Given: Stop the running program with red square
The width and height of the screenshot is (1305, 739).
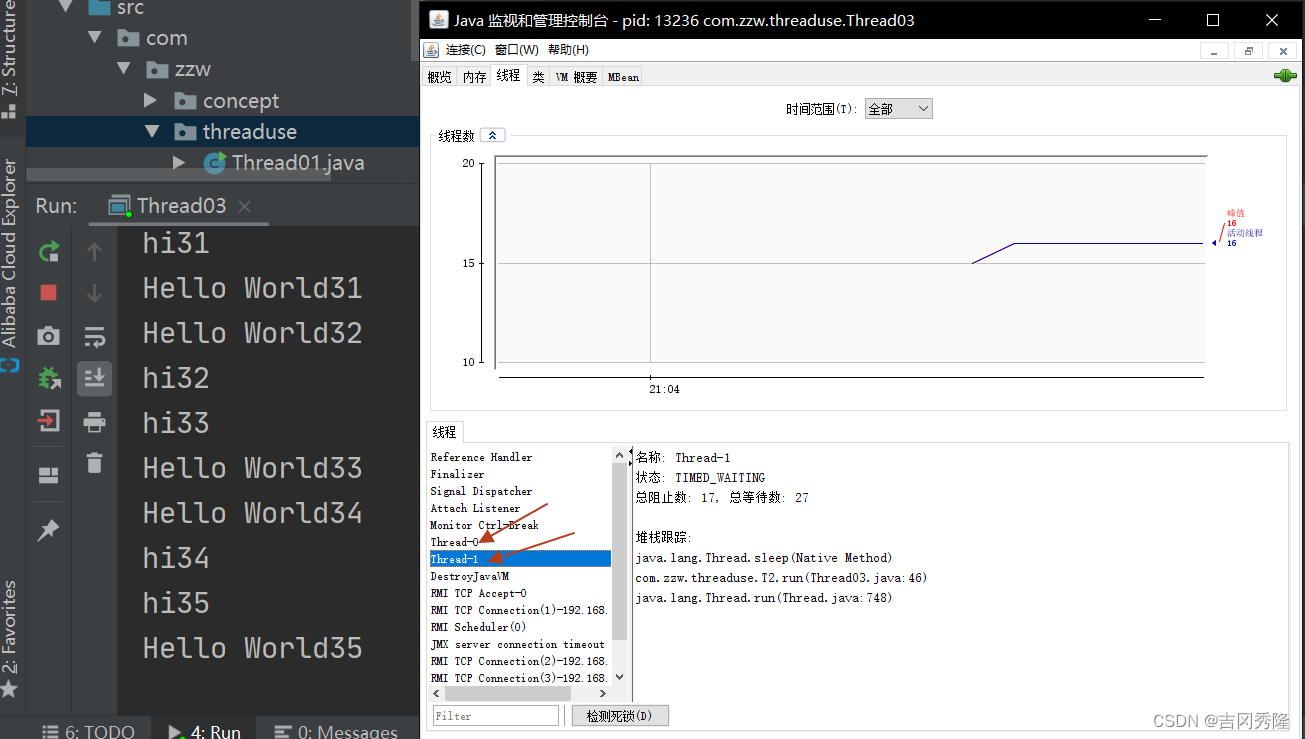Looking at the screenshot, I should (48, 293).
